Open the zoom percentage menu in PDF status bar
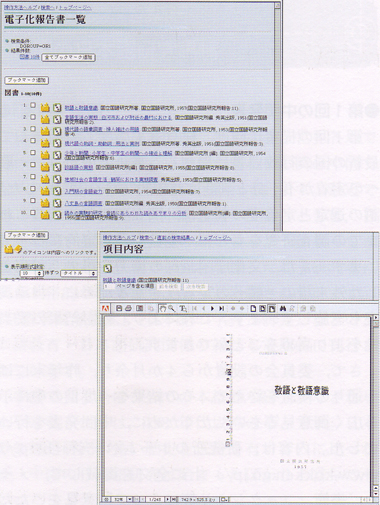 pyautogui.click(x=131, y=499)
